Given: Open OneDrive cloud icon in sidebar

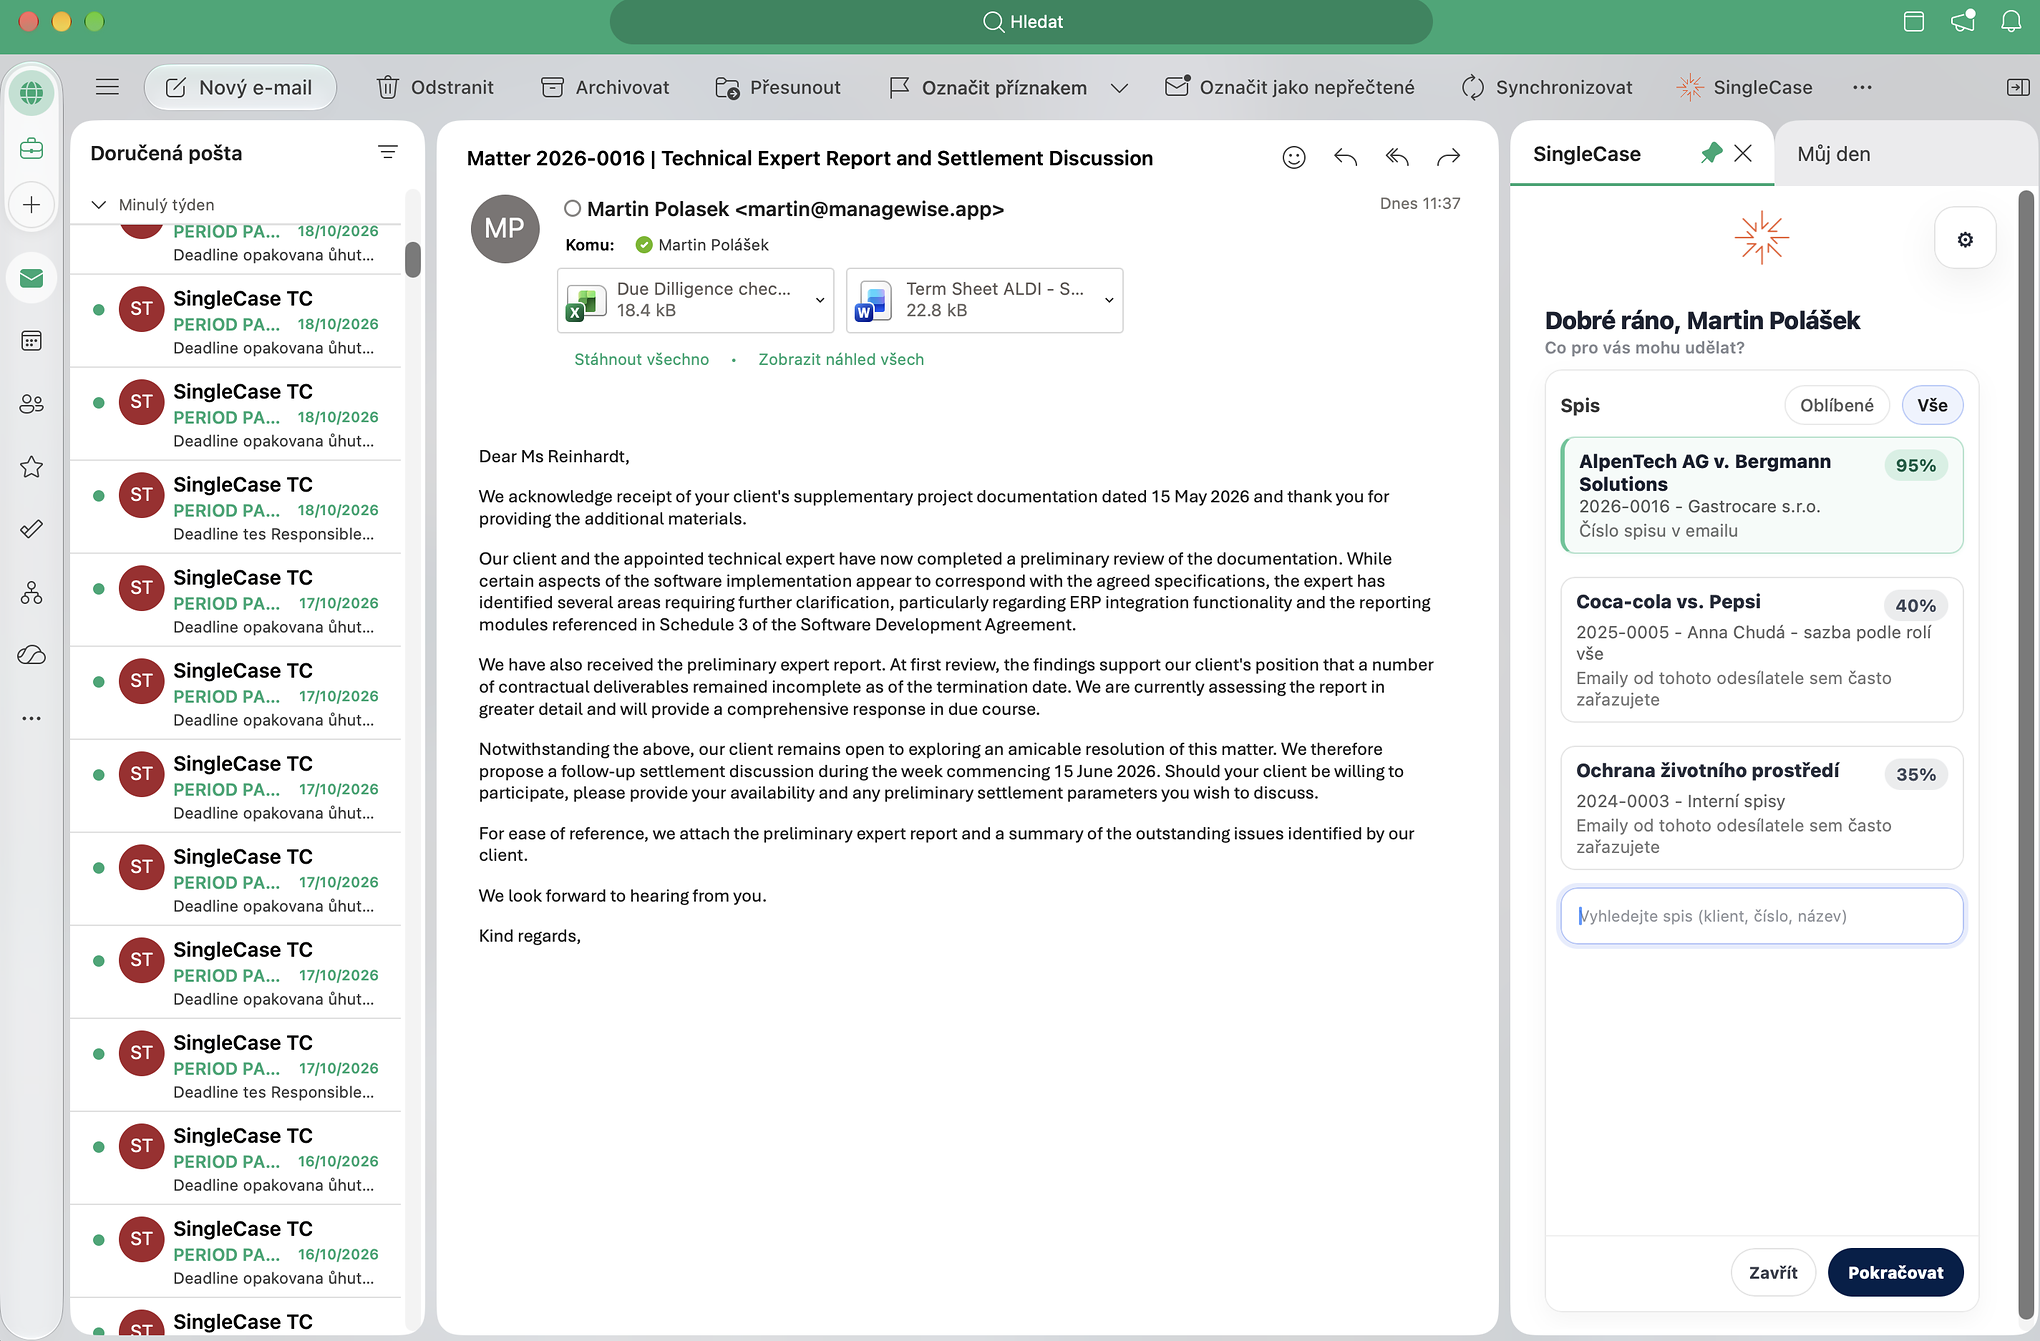Looking at the screenshot, I should pyautogui.click(x=32, y=655).
